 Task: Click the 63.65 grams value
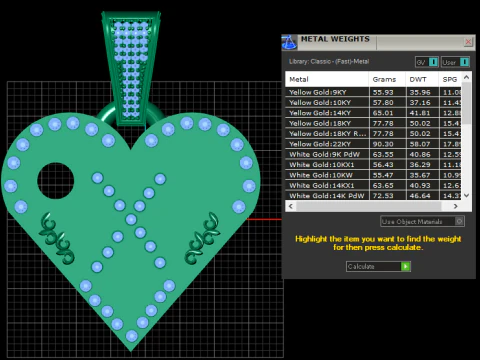click(x=383, y=185)
